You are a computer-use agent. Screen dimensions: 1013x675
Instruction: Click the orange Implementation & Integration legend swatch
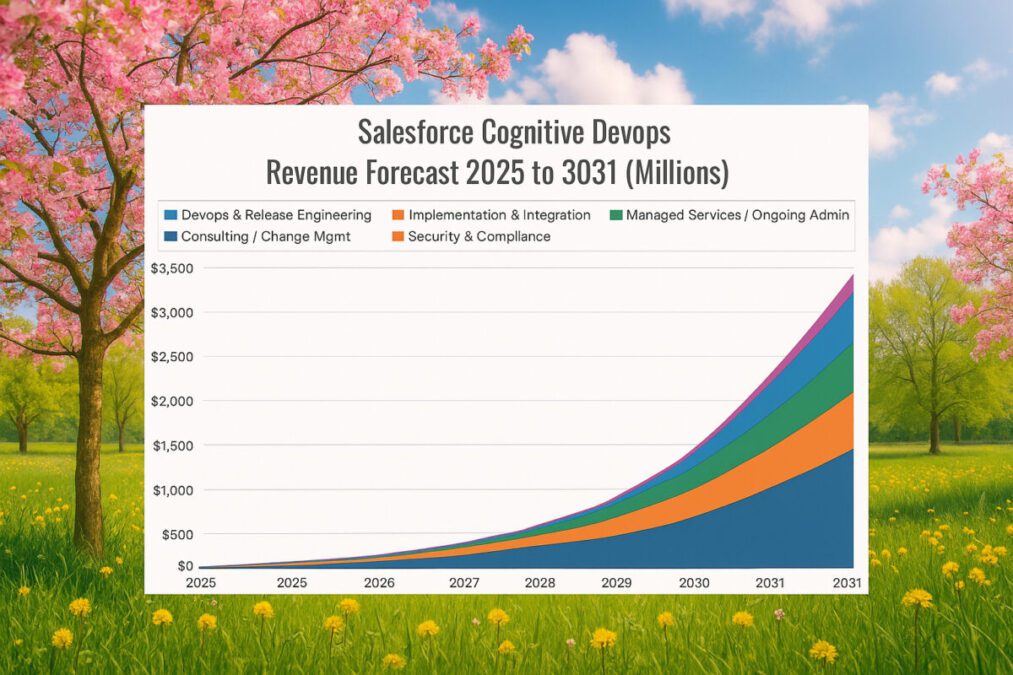tap(399, 214)
